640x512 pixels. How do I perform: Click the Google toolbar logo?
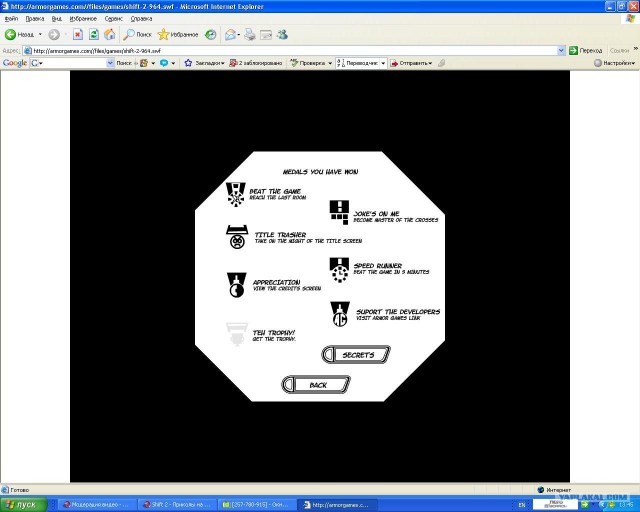click(x=15, y=63)
